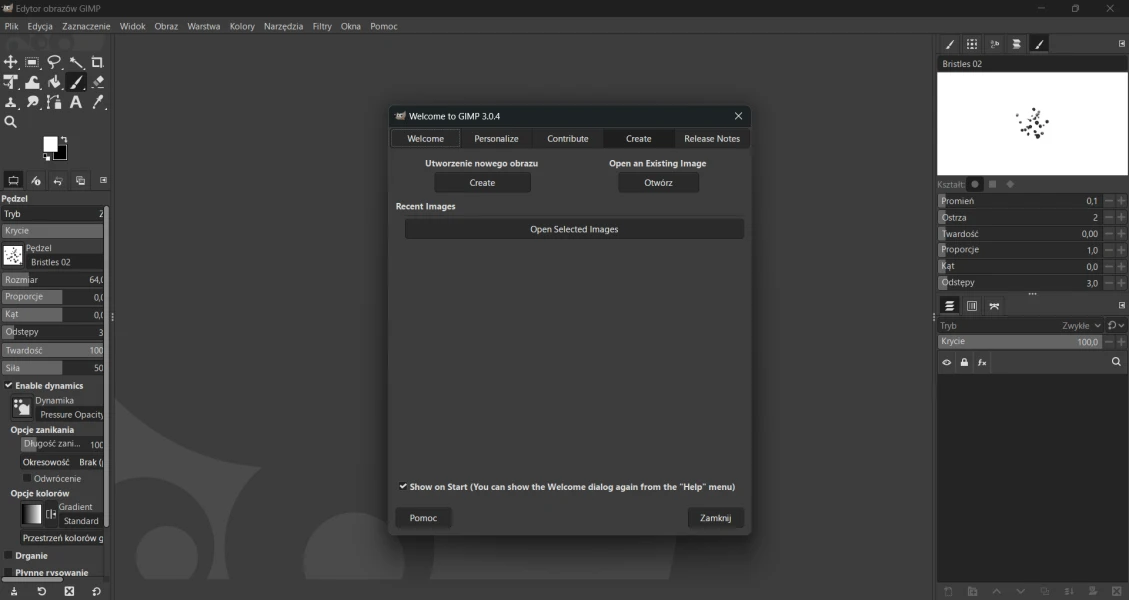Click the Otwórz button in Welcome dialog
Image resolution: width=1129 pixels, height=600 pixels.
coord(658,183)
